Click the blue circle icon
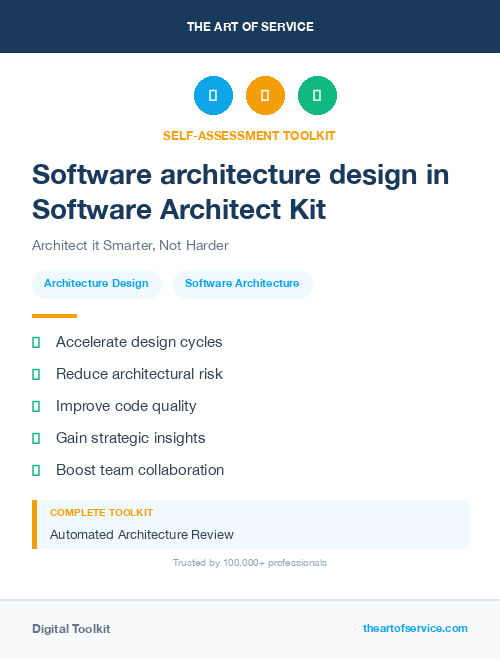The height and width of the screenshot is (659, 500). coord(213,95)
